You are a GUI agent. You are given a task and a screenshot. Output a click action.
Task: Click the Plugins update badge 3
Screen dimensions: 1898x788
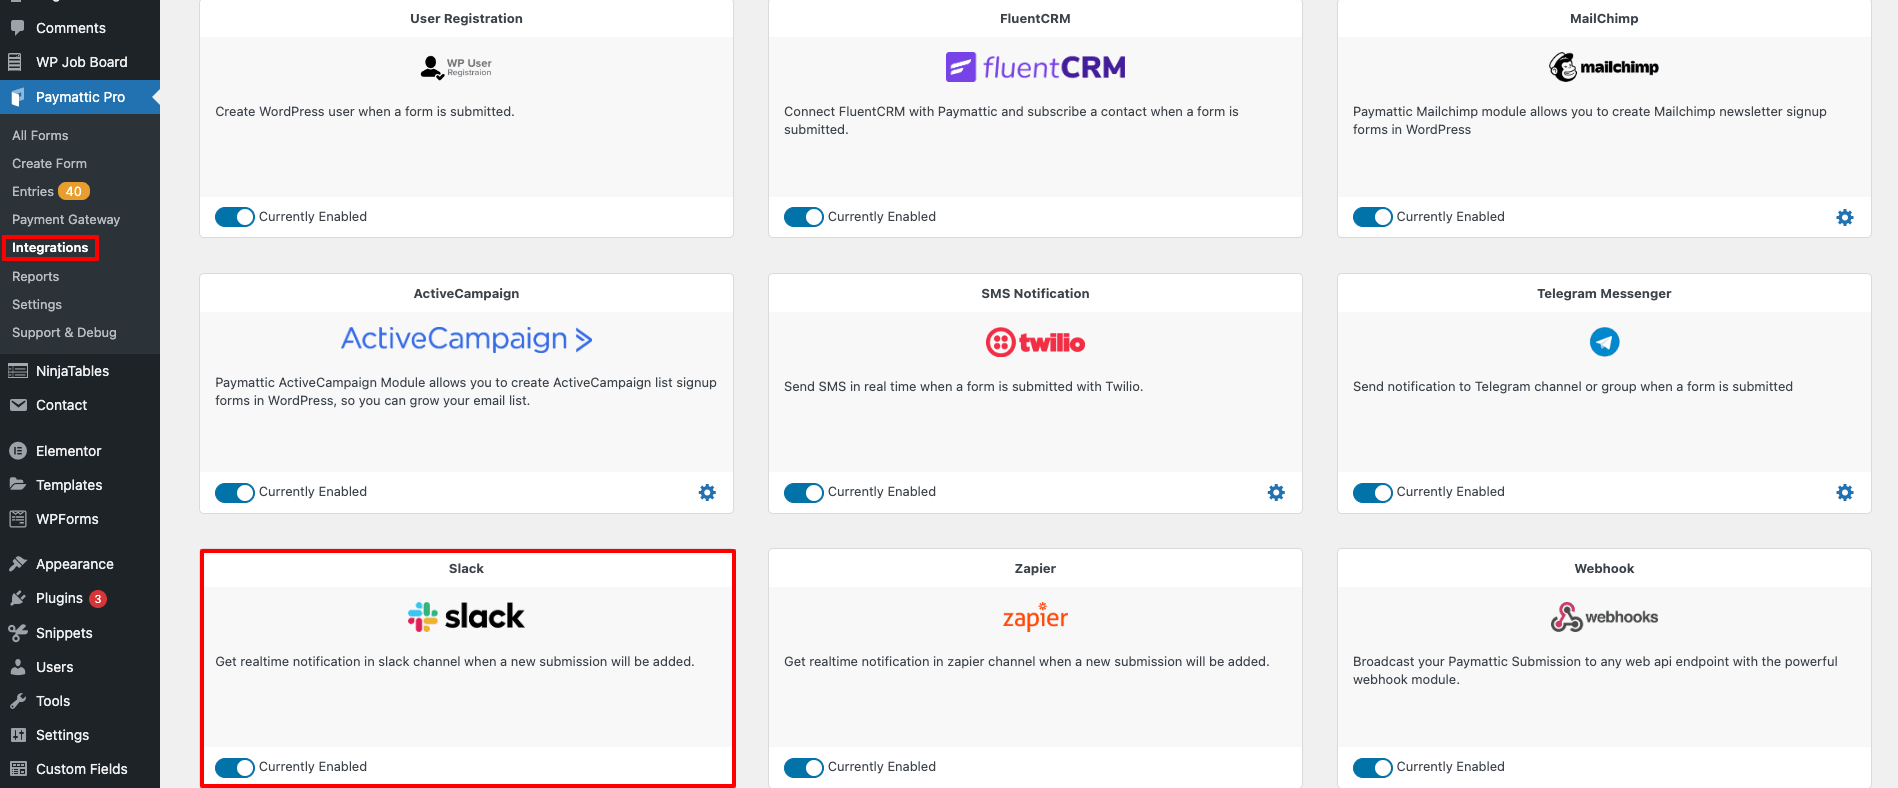coord(98,599)
